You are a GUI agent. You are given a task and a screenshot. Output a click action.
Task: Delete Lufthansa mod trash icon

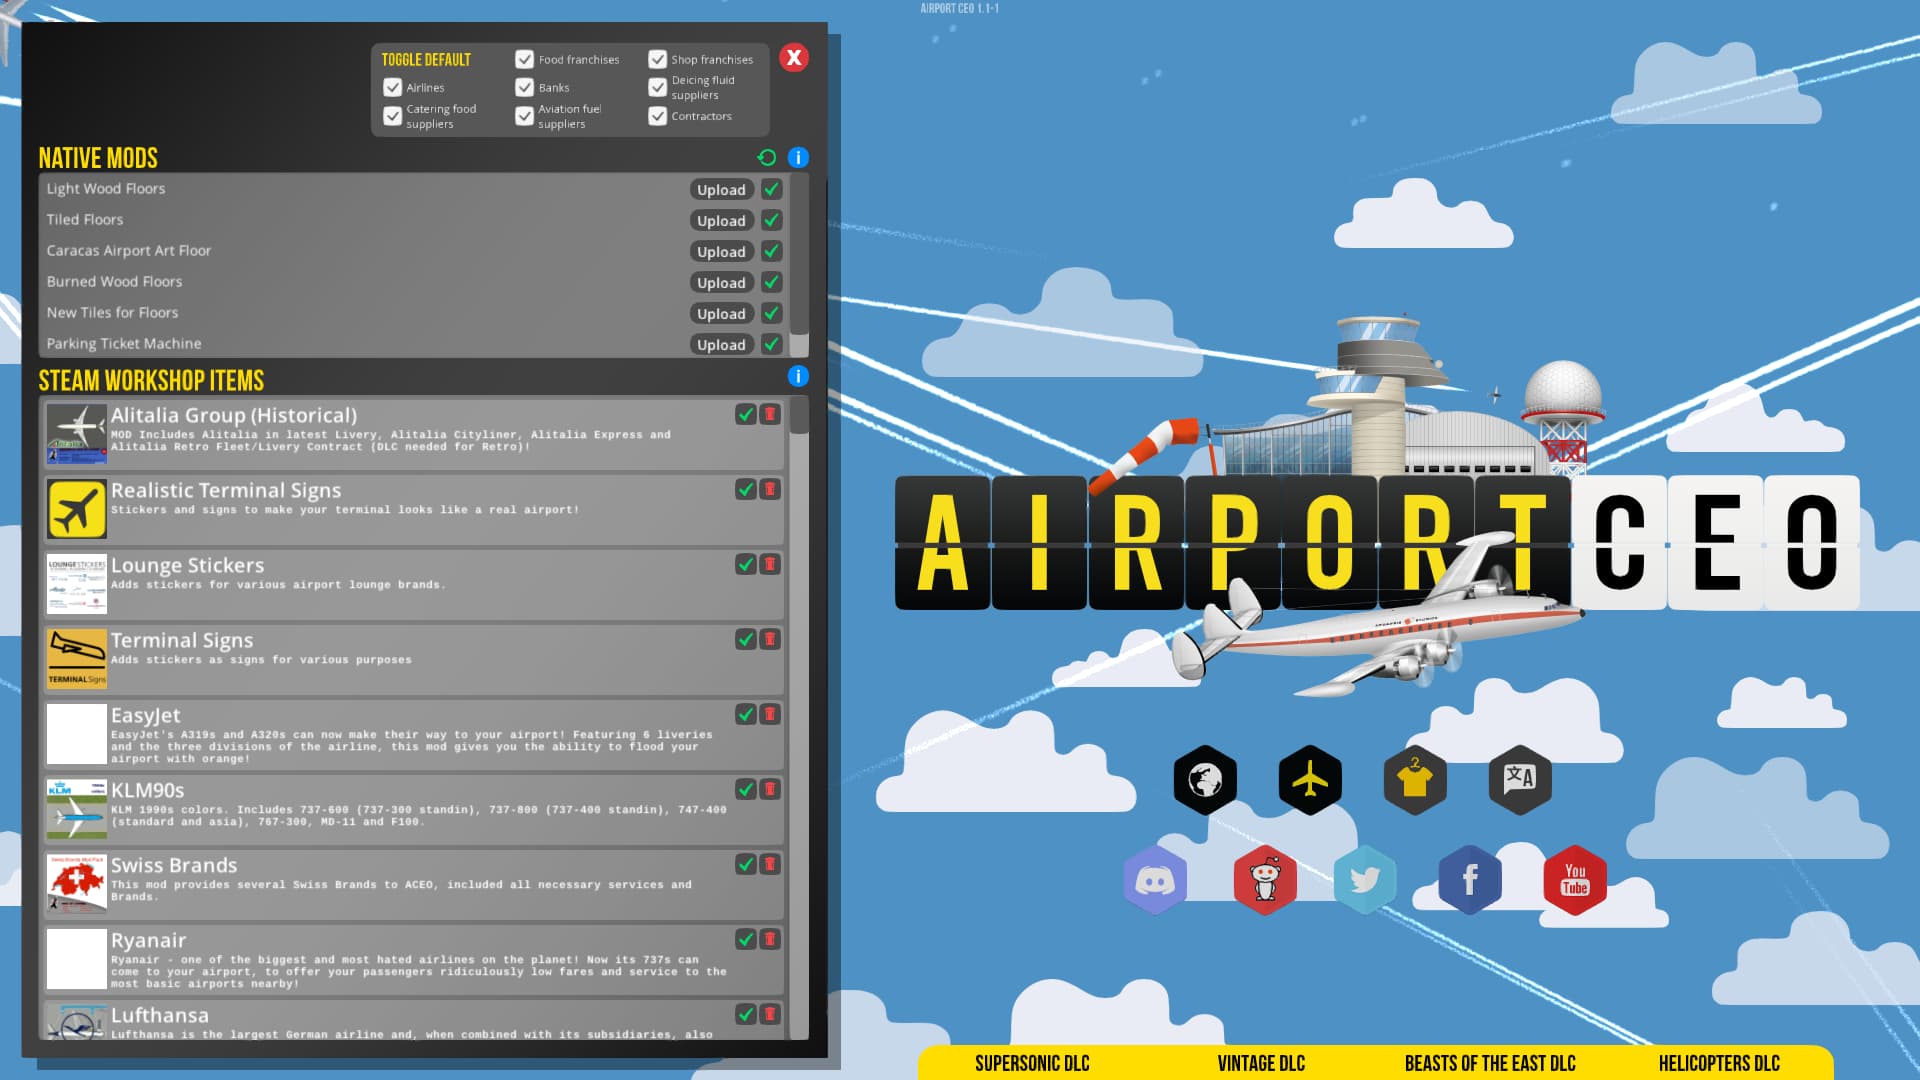770,1014
